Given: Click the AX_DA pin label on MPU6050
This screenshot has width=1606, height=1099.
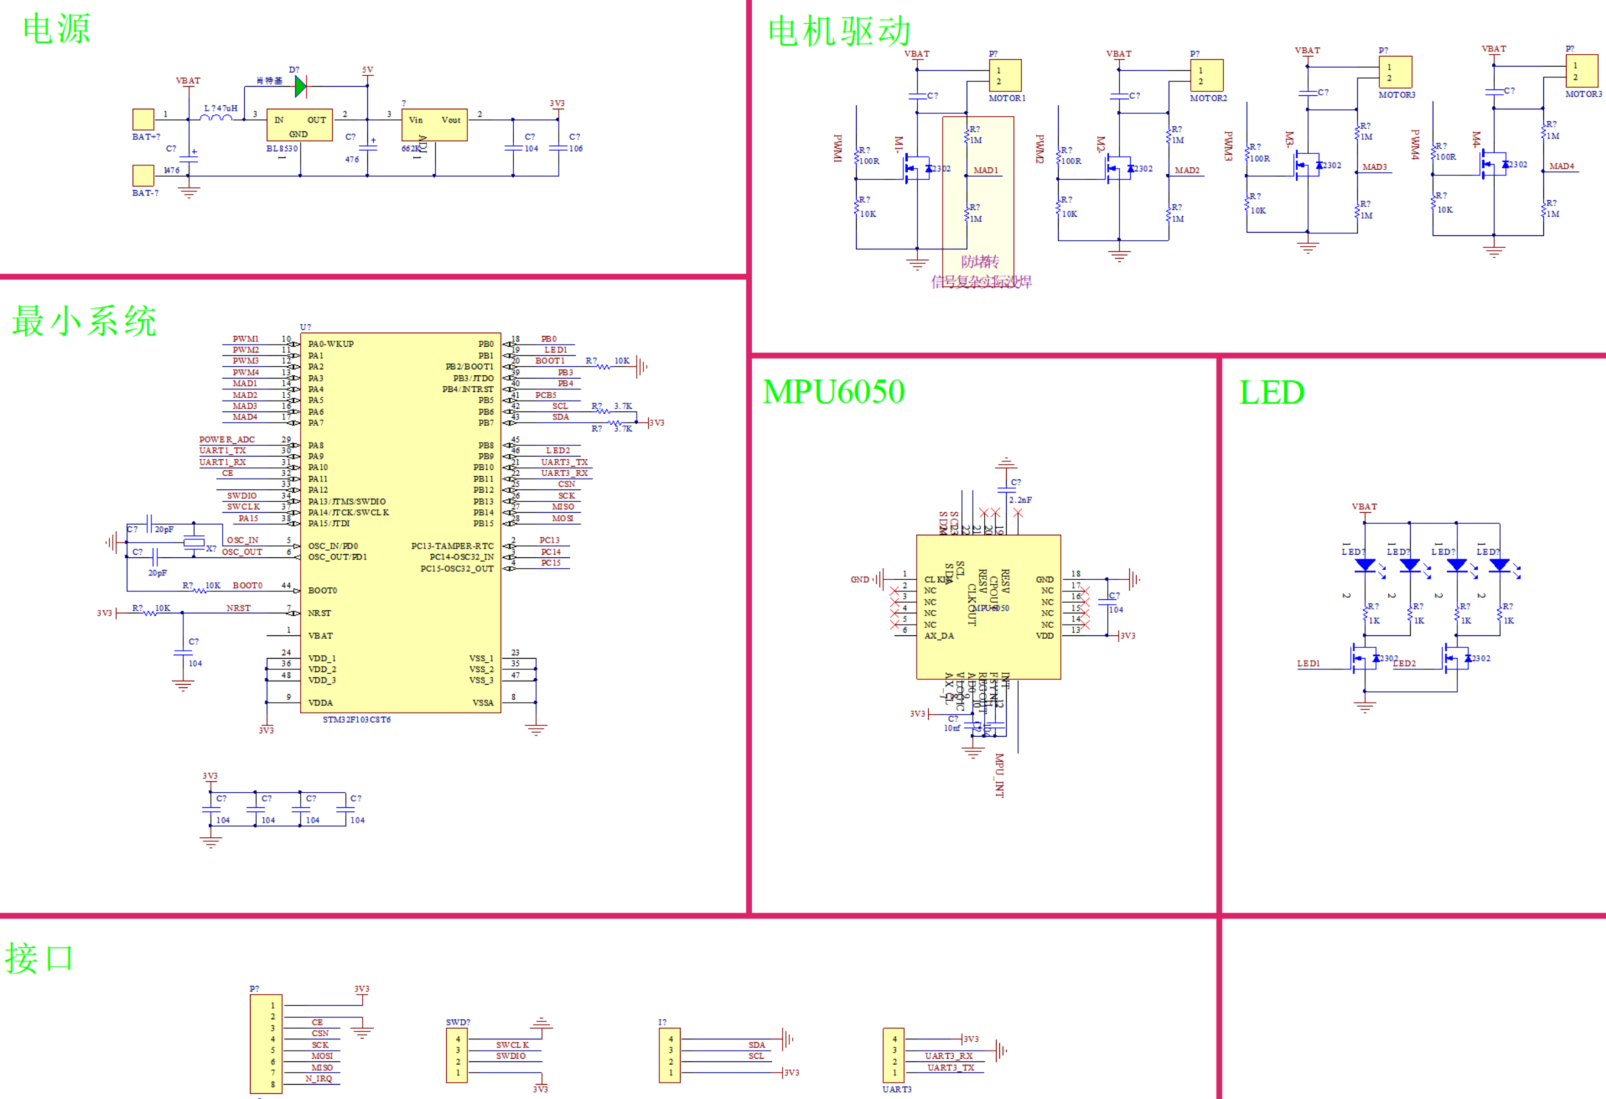Looking at the screenshot, I should 939,636.
